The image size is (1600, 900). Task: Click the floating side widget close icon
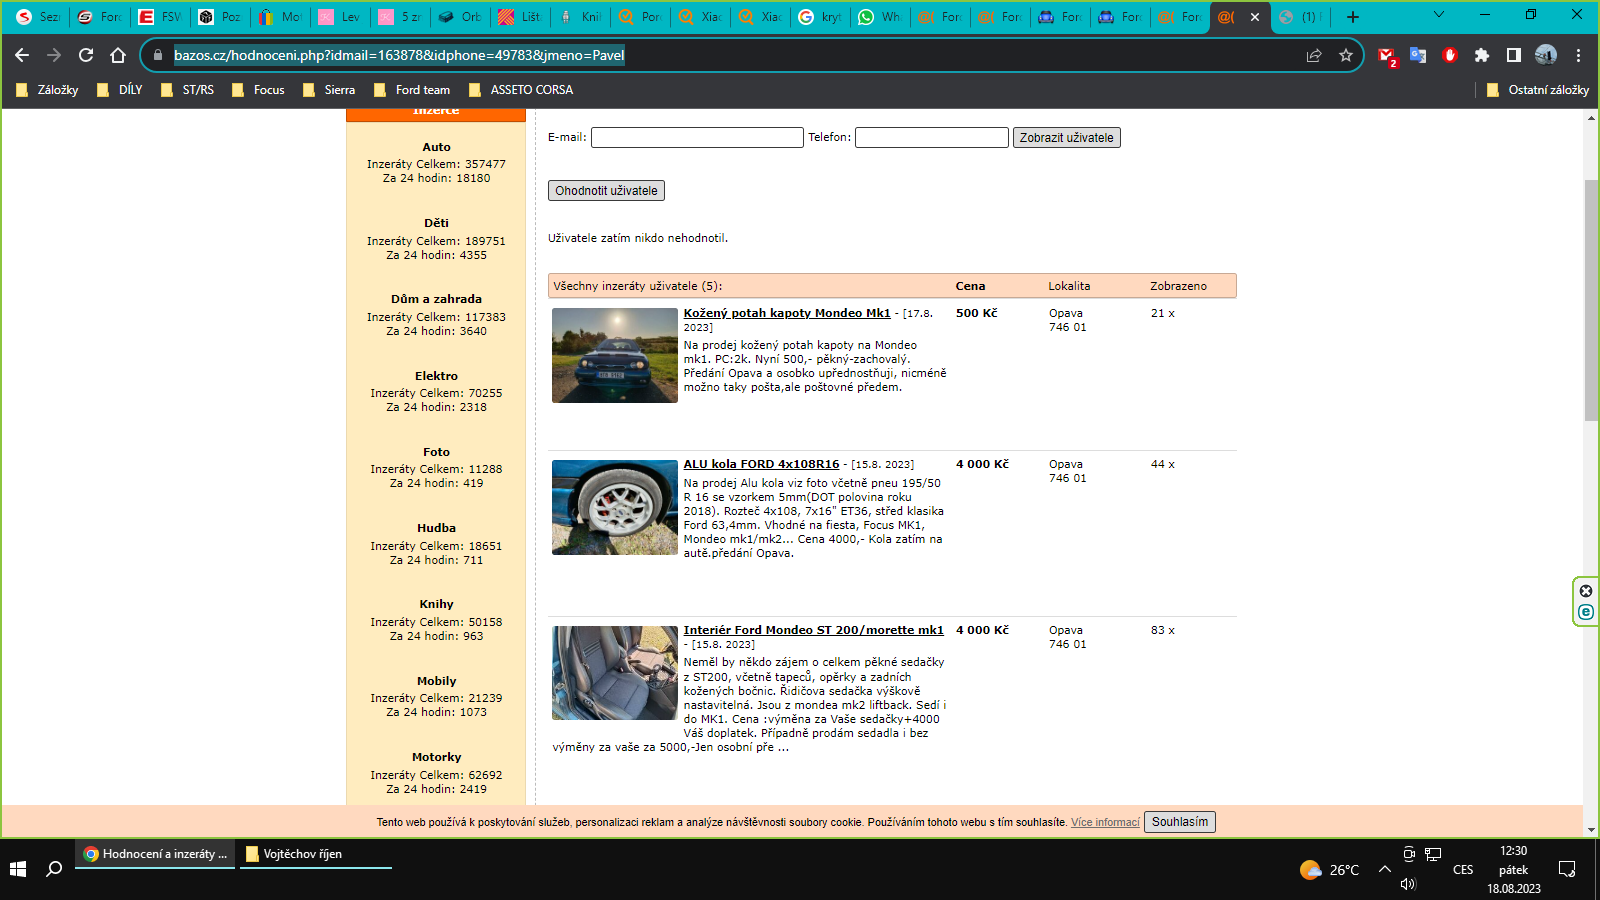1586,591
